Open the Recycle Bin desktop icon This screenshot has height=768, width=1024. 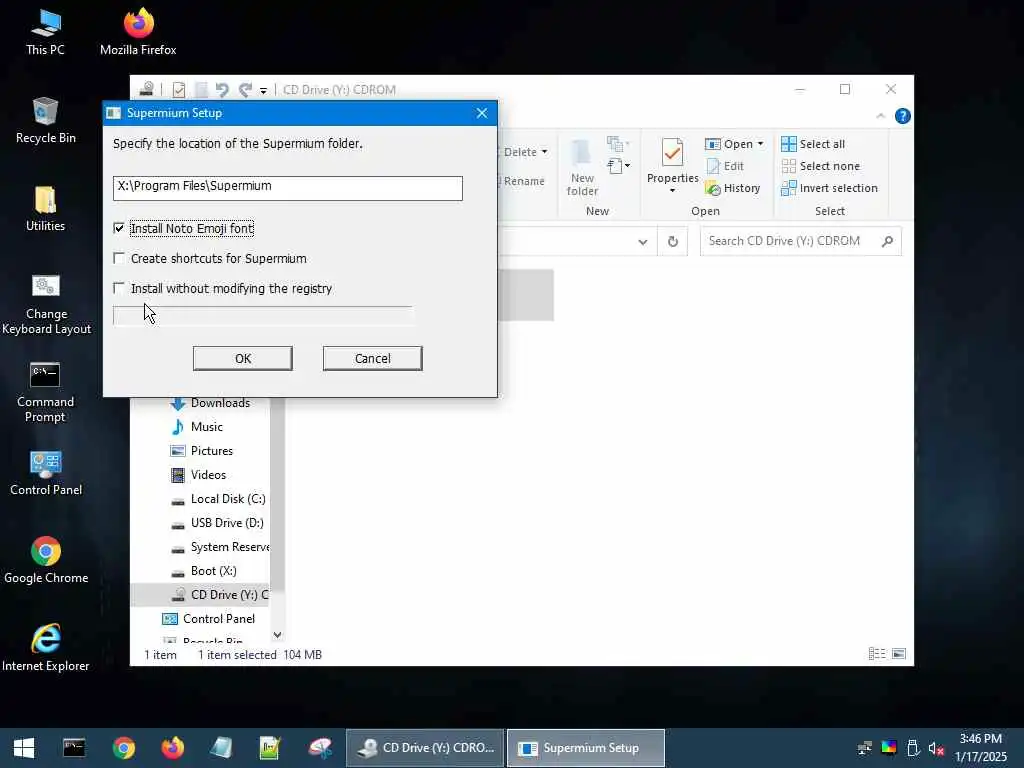pos(45,120)
